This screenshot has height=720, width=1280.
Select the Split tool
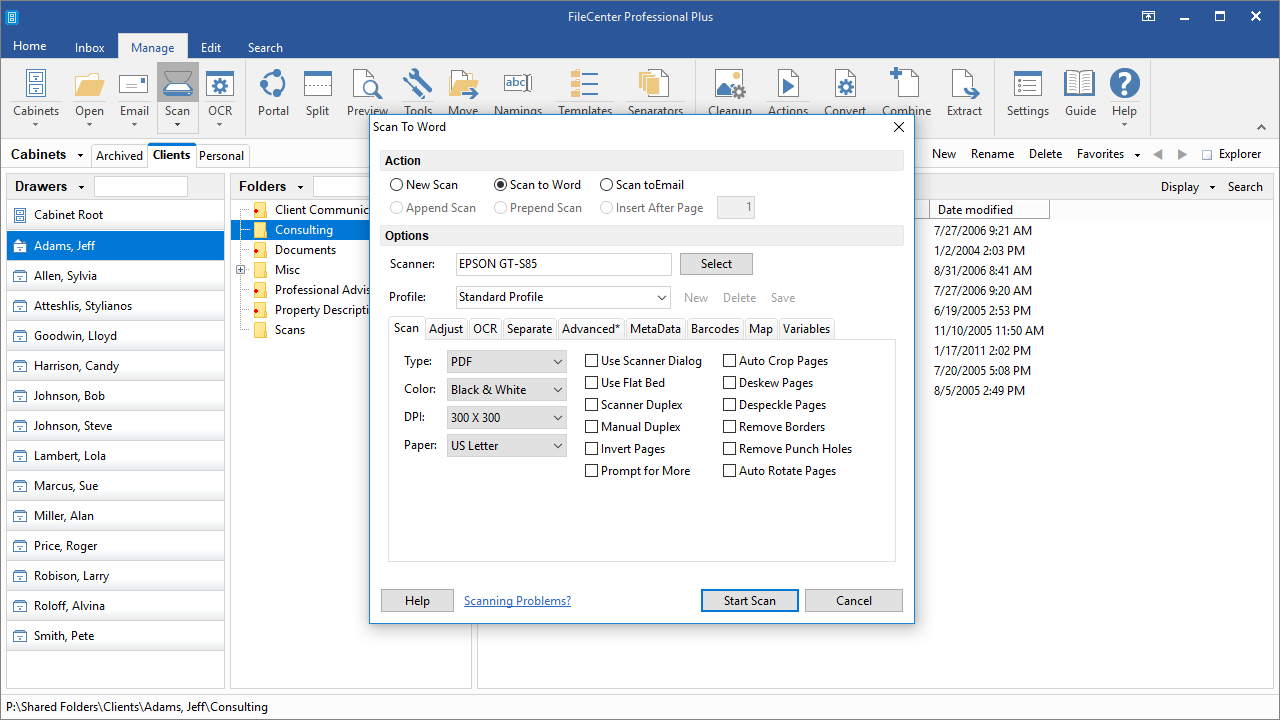point(318,93)
